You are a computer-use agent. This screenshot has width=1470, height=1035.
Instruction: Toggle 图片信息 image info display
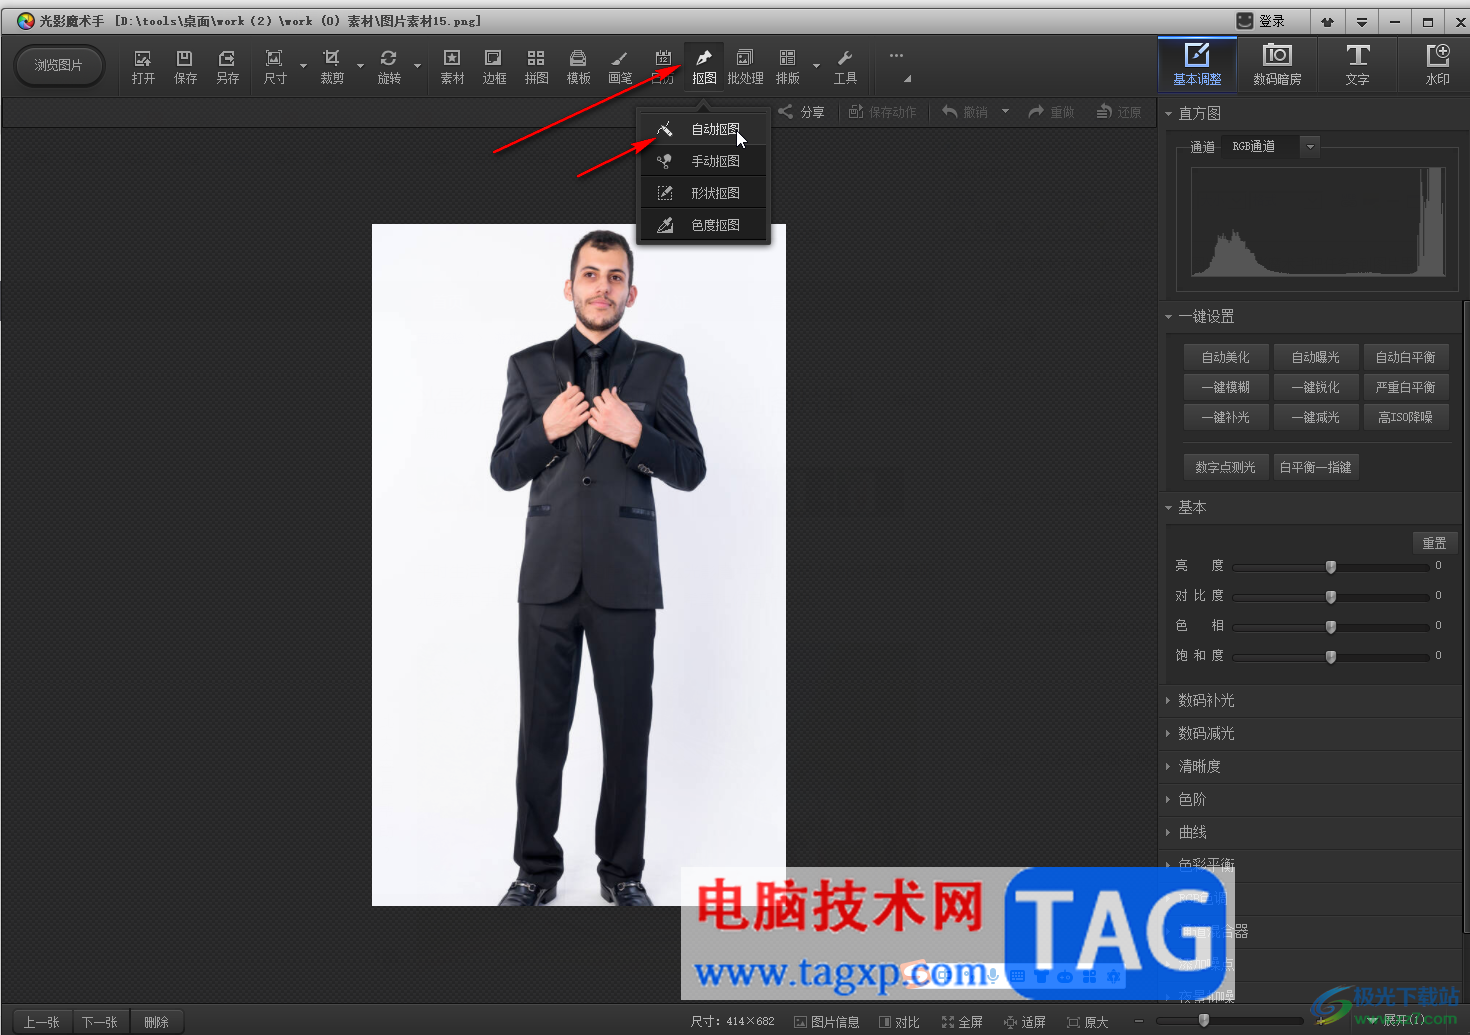coord(827,1022)
